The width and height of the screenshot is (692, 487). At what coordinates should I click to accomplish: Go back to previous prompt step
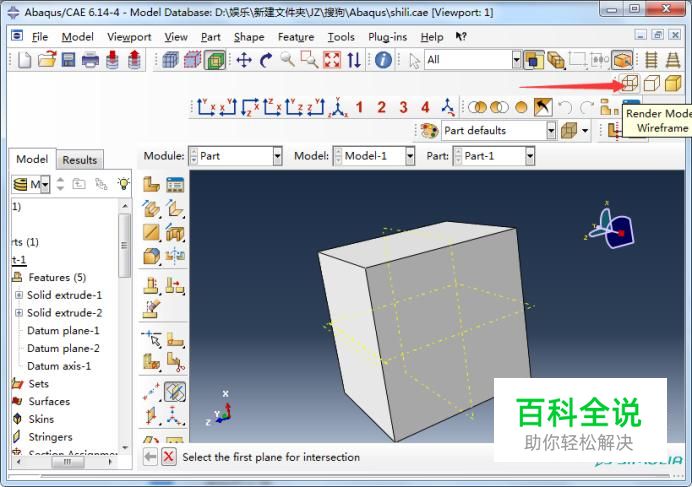(x=150, y=457)
